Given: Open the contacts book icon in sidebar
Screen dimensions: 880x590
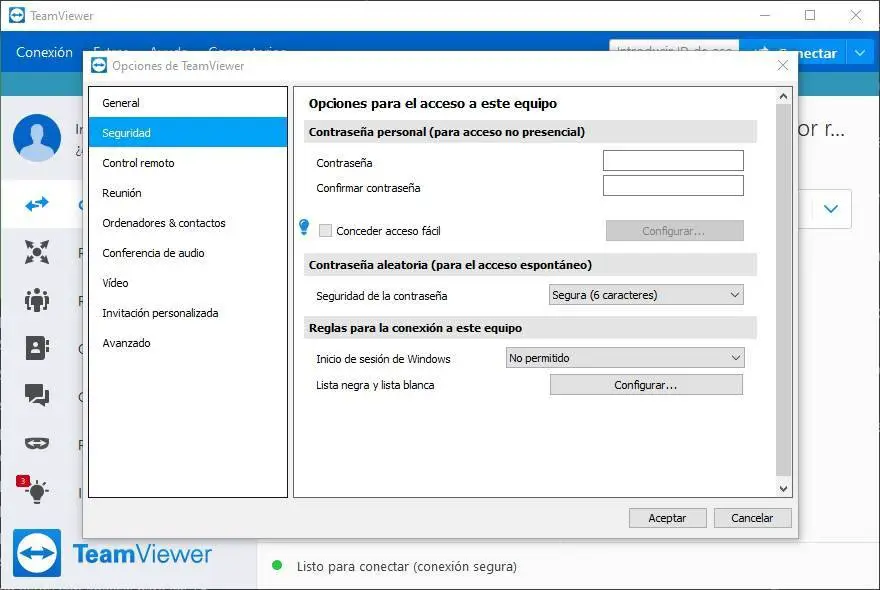Looking at the screenshot, I should (37, 348).
